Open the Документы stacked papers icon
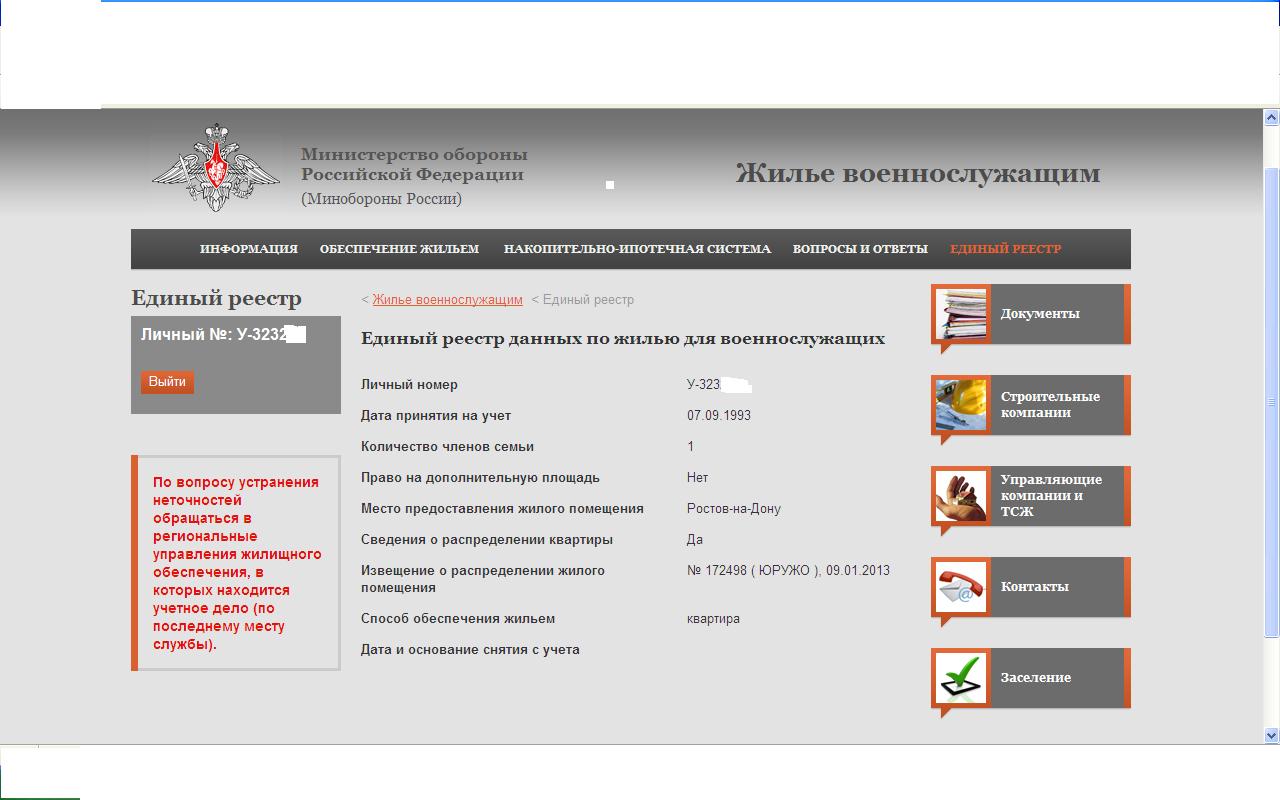Viewport: 1280px width, 800px height. coord(961,314)
